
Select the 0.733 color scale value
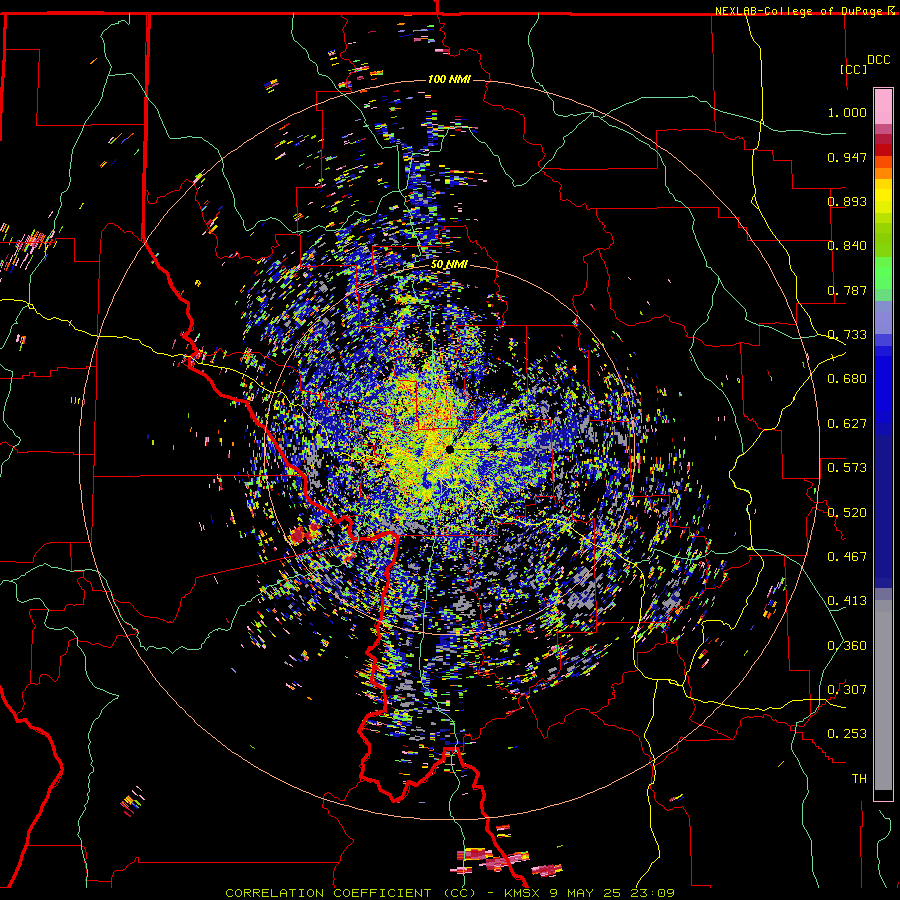pos(847,335)
